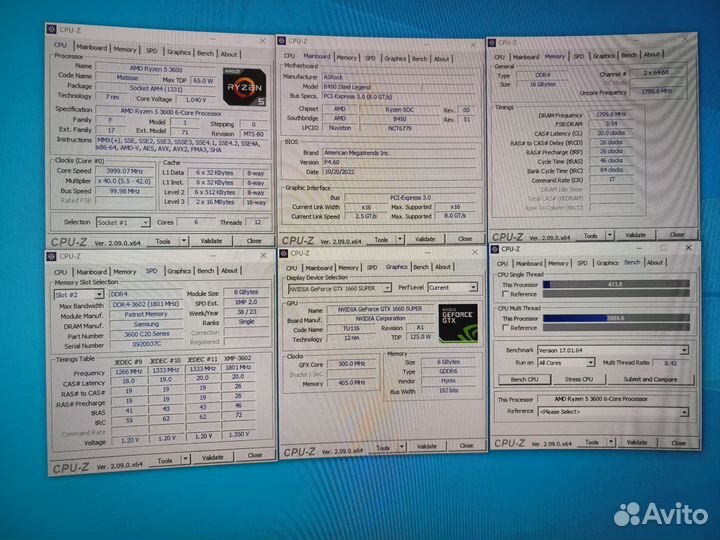Click Close button in the Graphics window
This screenshot has height=540, width=720.
click(466, 445)
